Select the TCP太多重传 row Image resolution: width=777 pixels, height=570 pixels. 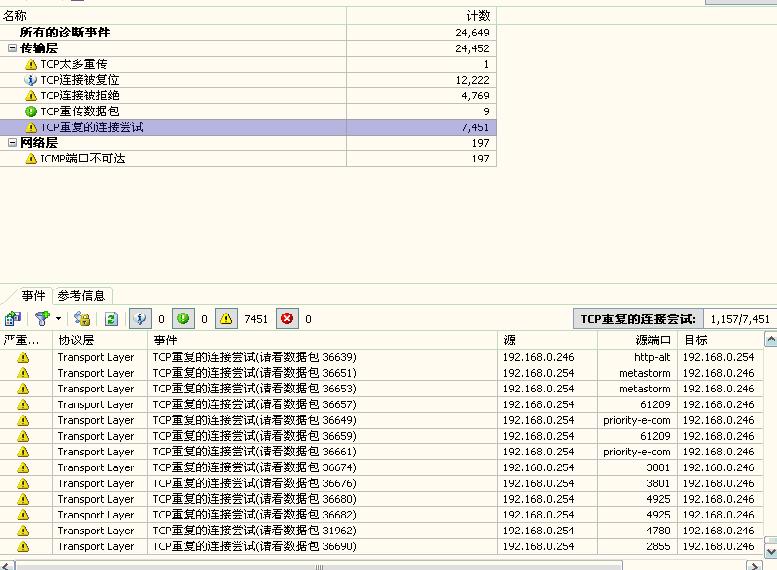(x=248, y=64)
